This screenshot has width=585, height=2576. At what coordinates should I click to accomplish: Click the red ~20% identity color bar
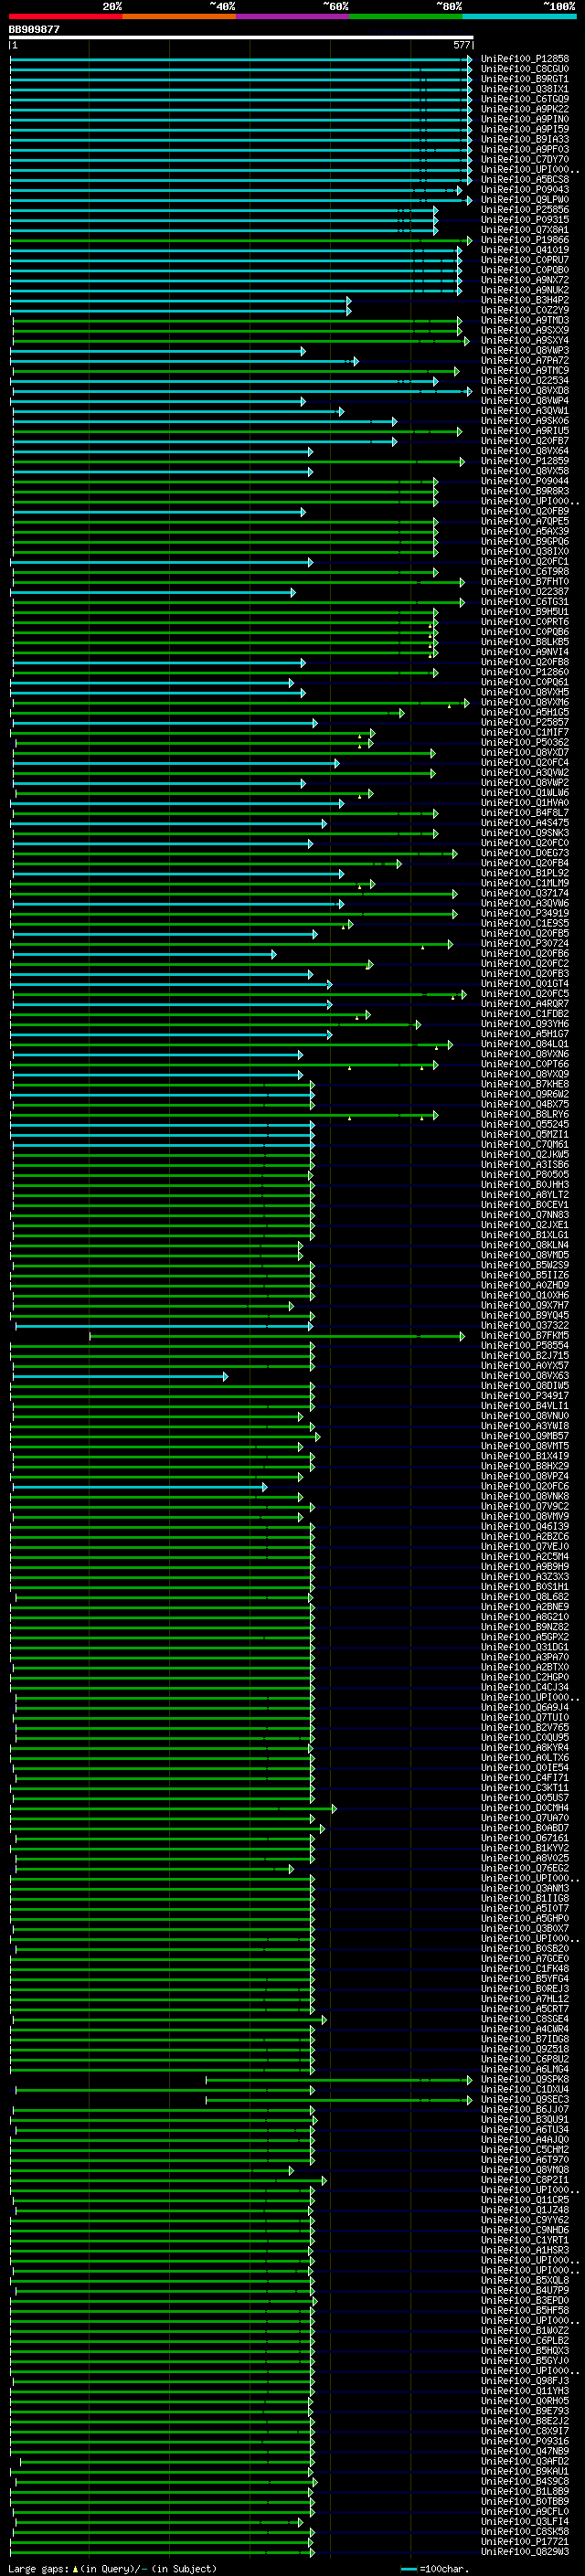point(65,16)
